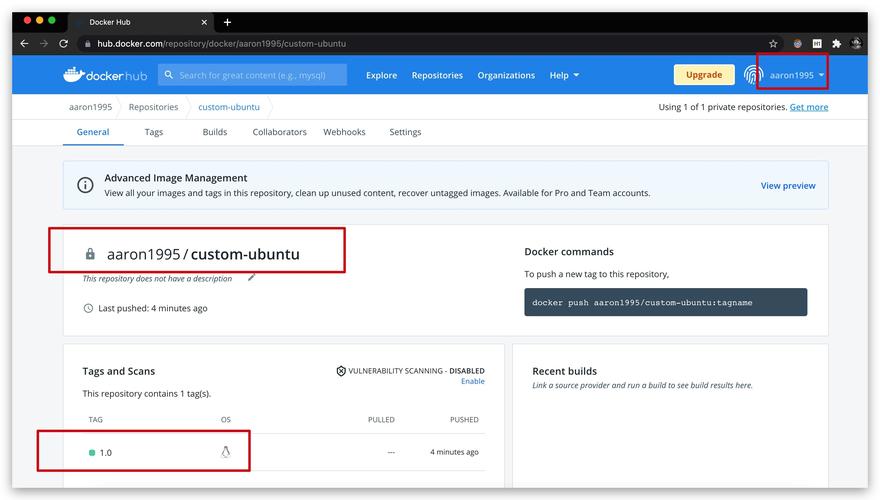Viewport: 880px width, 500px height.
Task: Click the site lock icon in address bar
Action: coord(88,43)
